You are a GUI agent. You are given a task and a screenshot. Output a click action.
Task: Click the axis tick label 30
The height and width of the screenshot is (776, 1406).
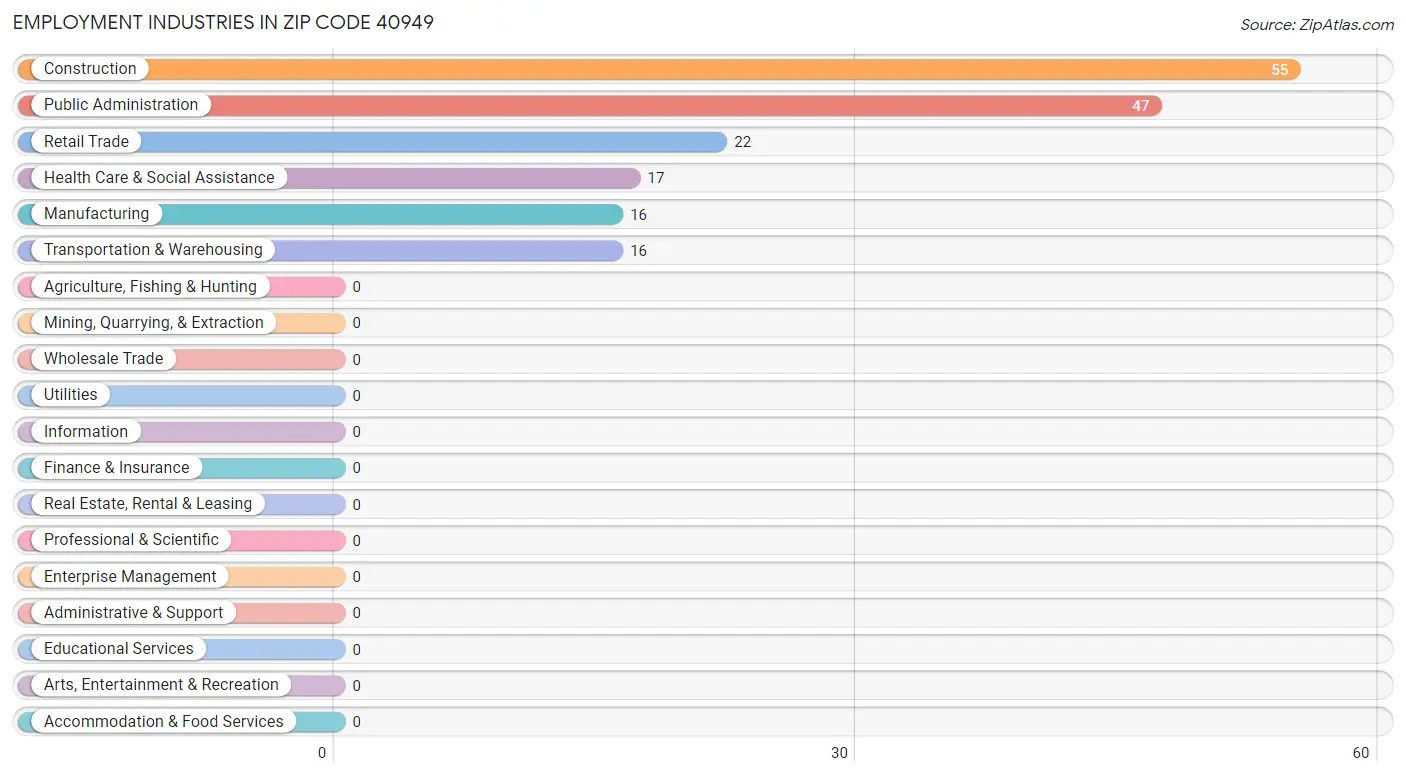tap(840, 753)
